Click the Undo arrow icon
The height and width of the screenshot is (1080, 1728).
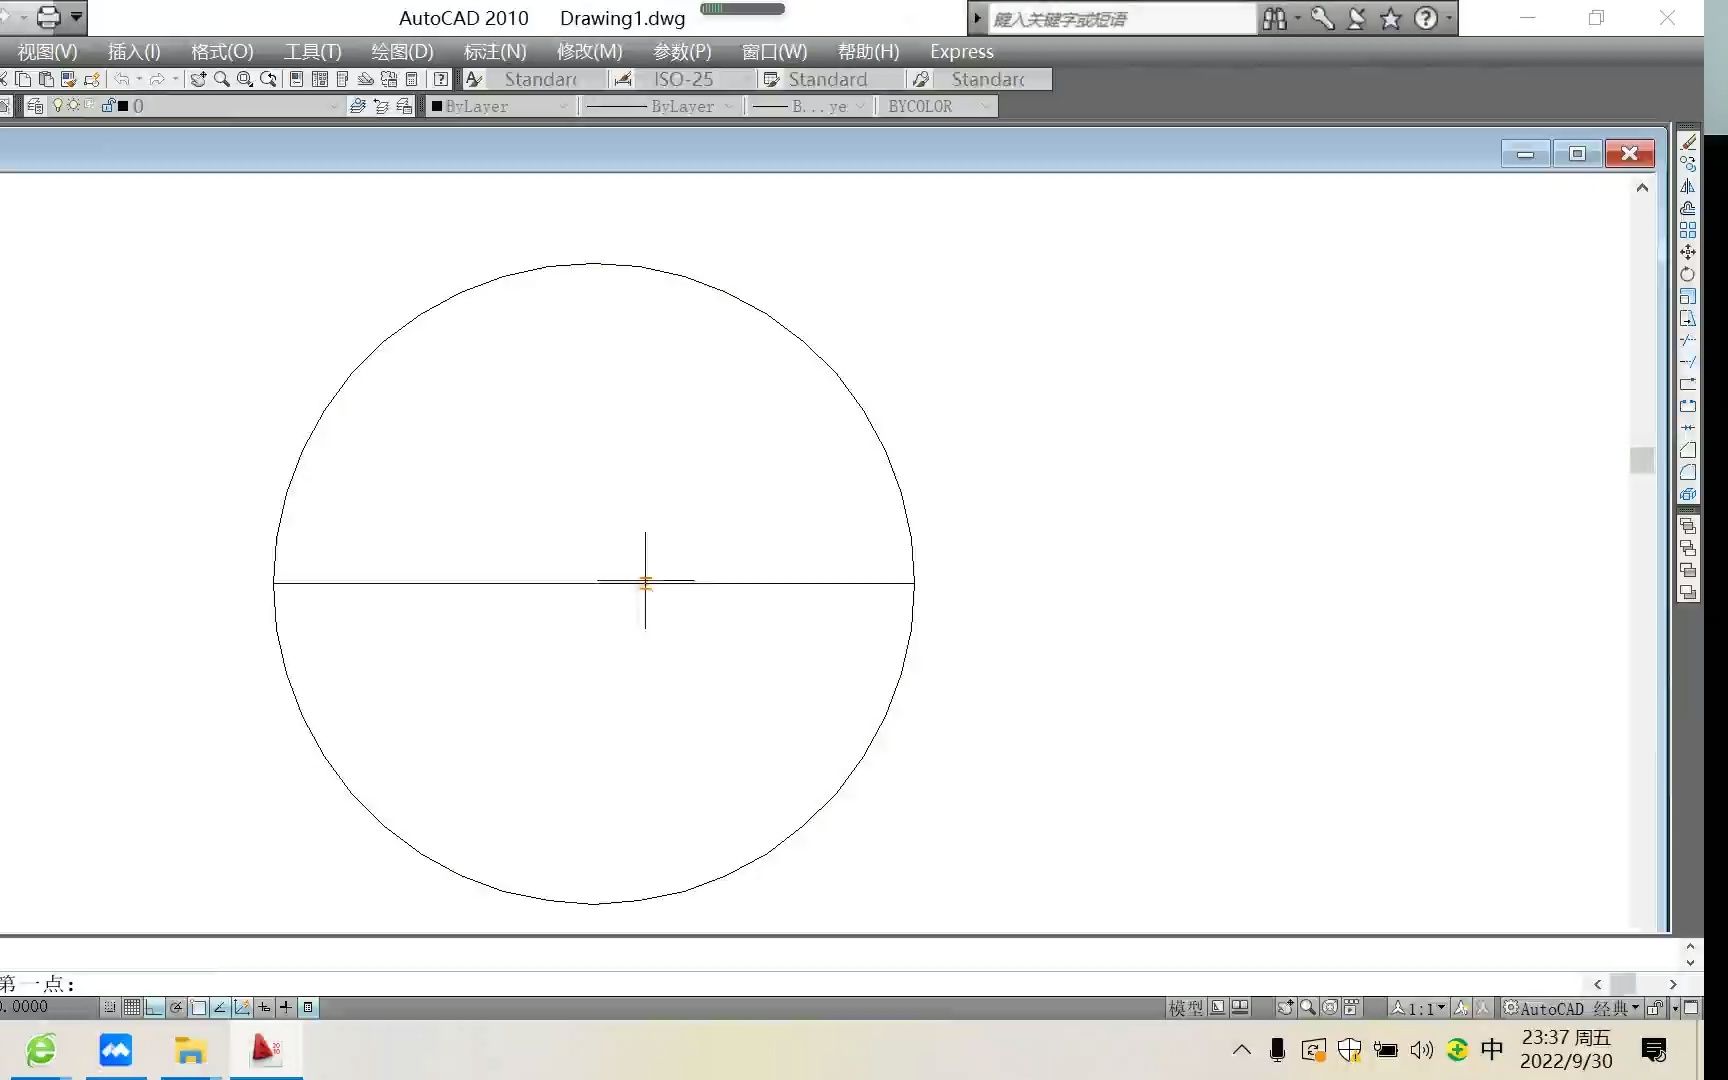click(x=122, y=79)
